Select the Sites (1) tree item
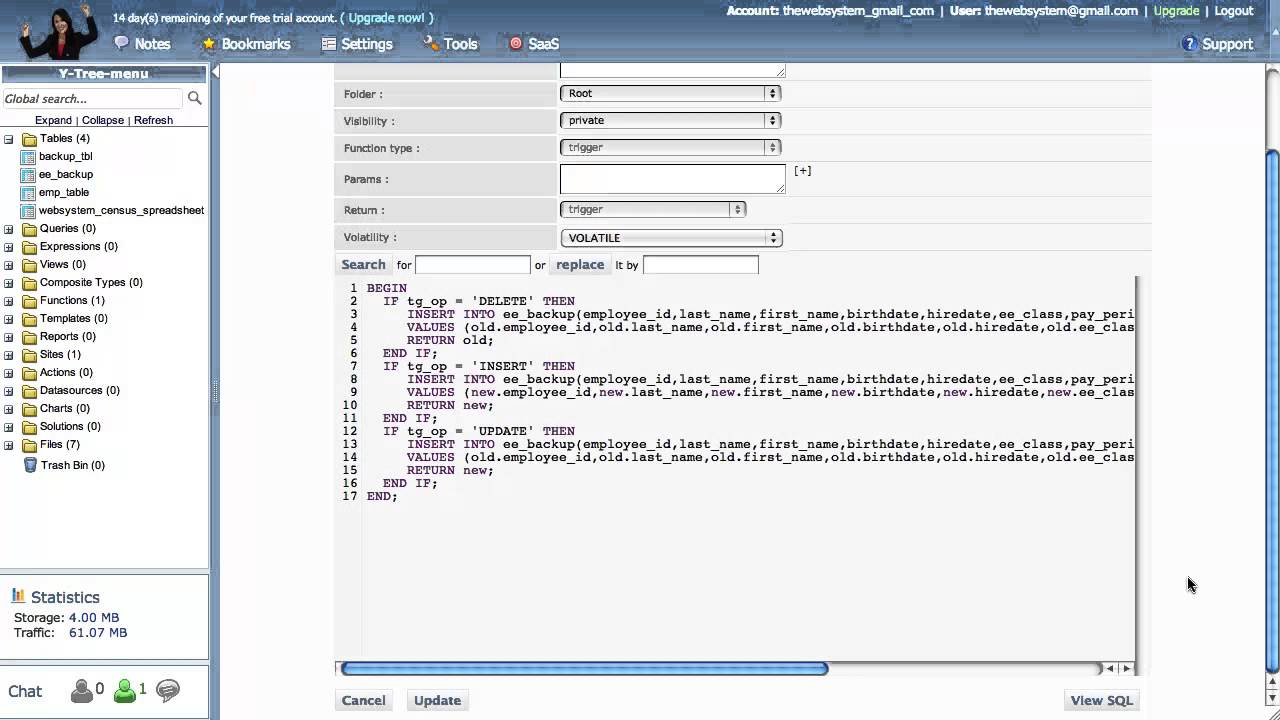Screen dimensions: 1280x720 pyautogui.click(x=60, y=355)
